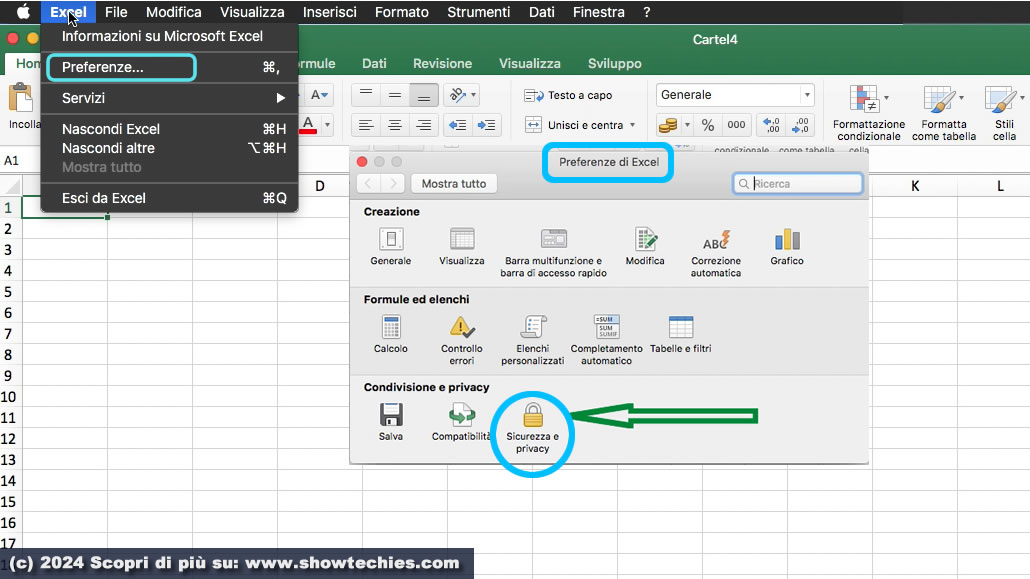
Task: Expand Servizi submenu
Action: click(169, 98)
